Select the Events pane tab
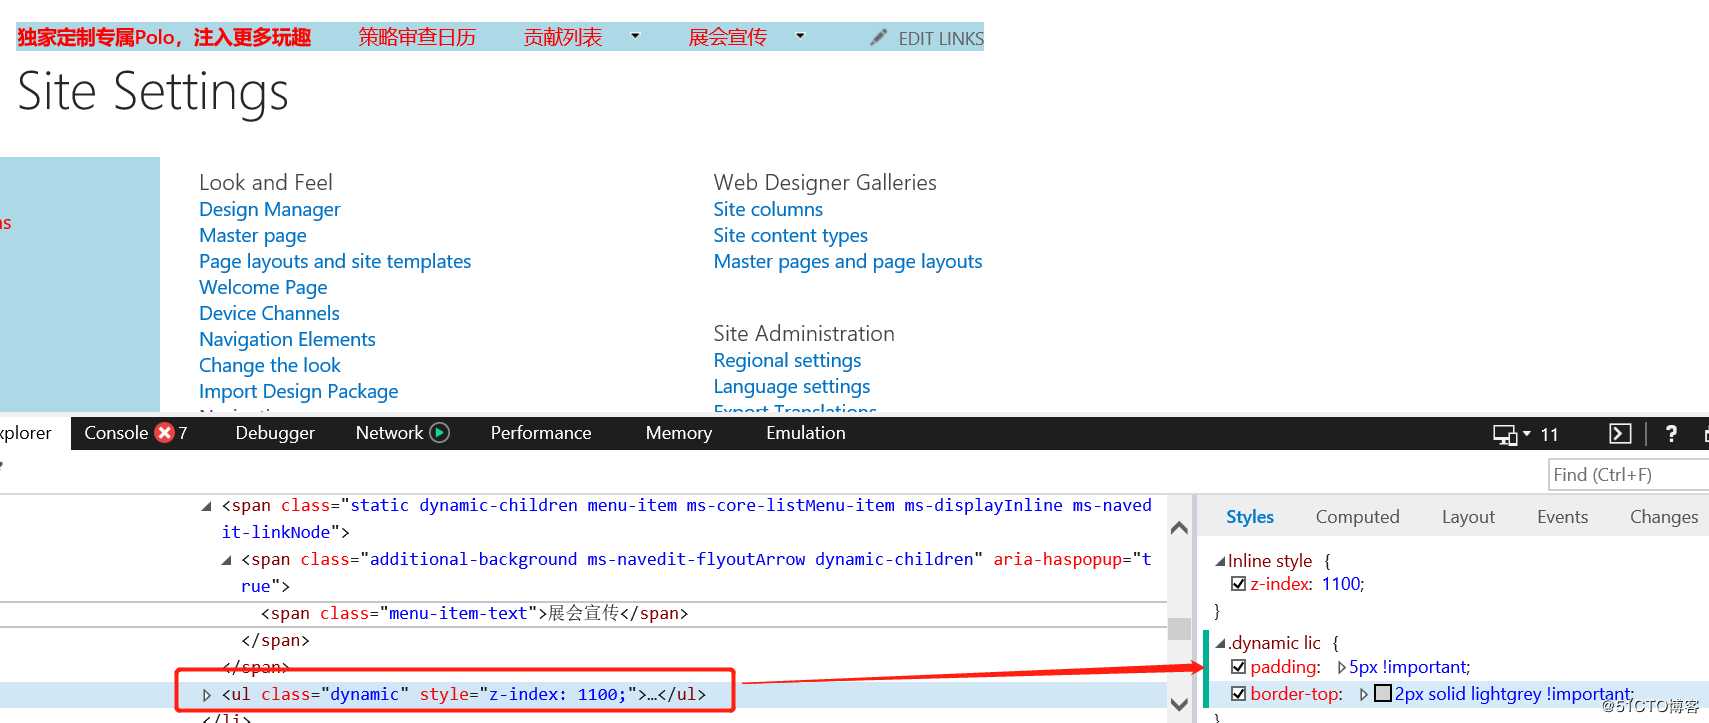The width and height of the screenshot is (1709, 723). pyautogui.click(x=1562, y=517)
